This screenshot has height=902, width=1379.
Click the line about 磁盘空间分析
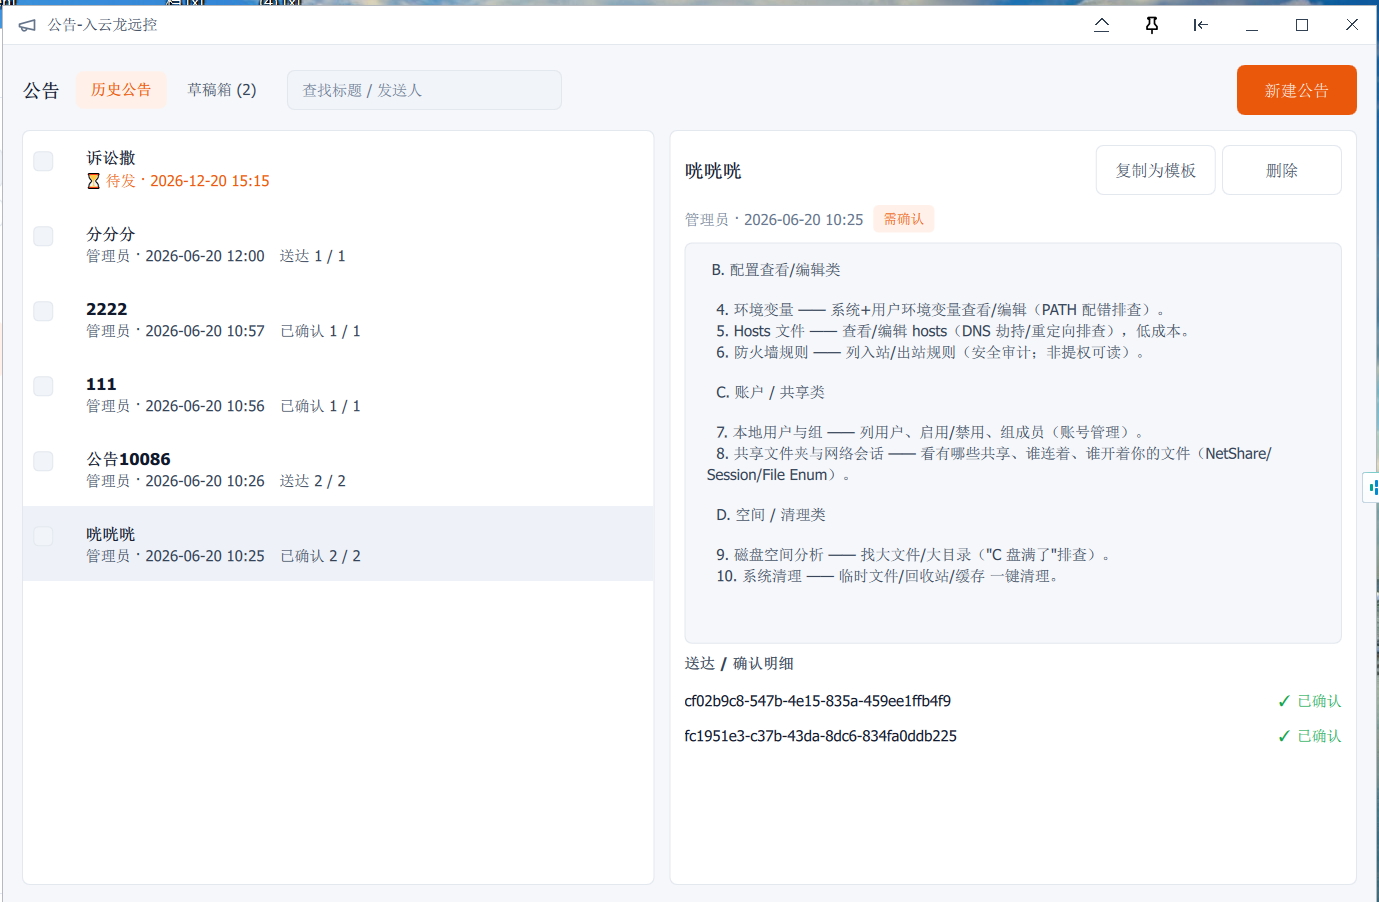click(x=913, y=555)
